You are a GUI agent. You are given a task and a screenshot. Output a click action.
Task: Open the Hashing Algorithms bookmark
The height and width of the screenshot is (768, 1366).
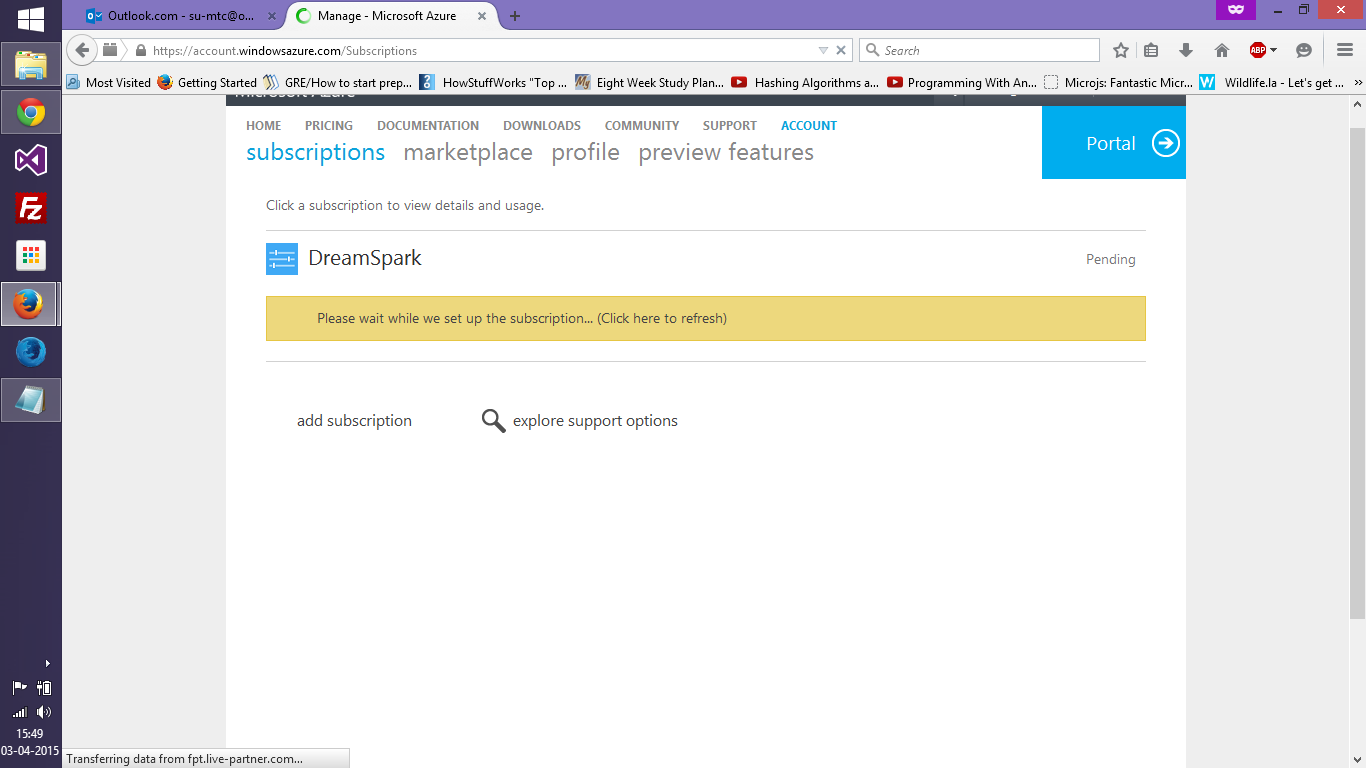pos(806,83)
